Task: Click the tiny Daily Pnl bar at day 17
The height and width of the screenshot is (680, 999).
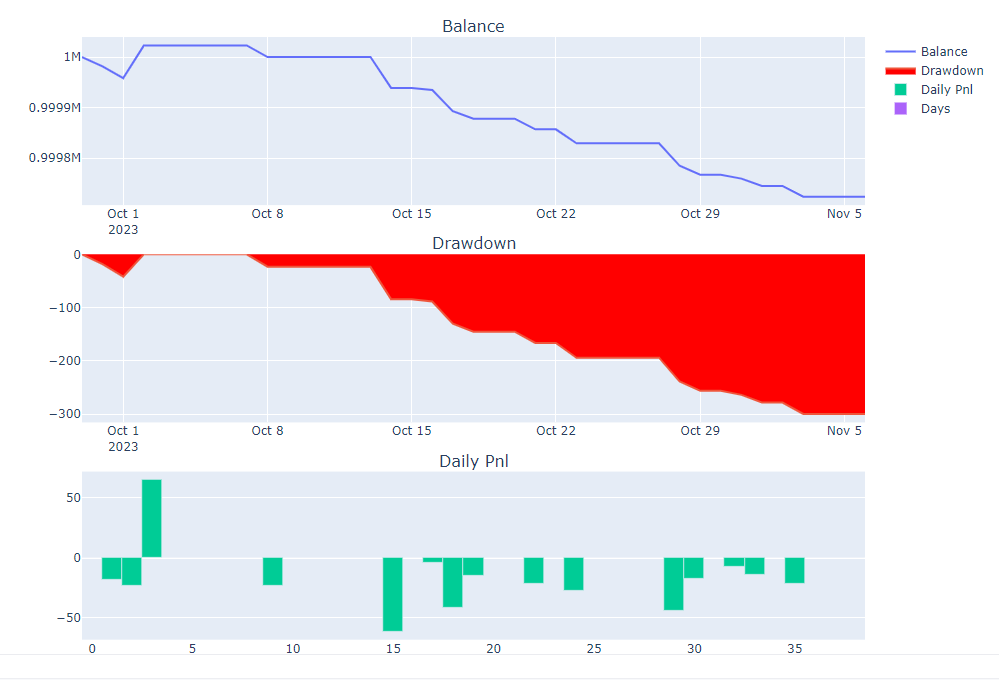Action: 433,560
